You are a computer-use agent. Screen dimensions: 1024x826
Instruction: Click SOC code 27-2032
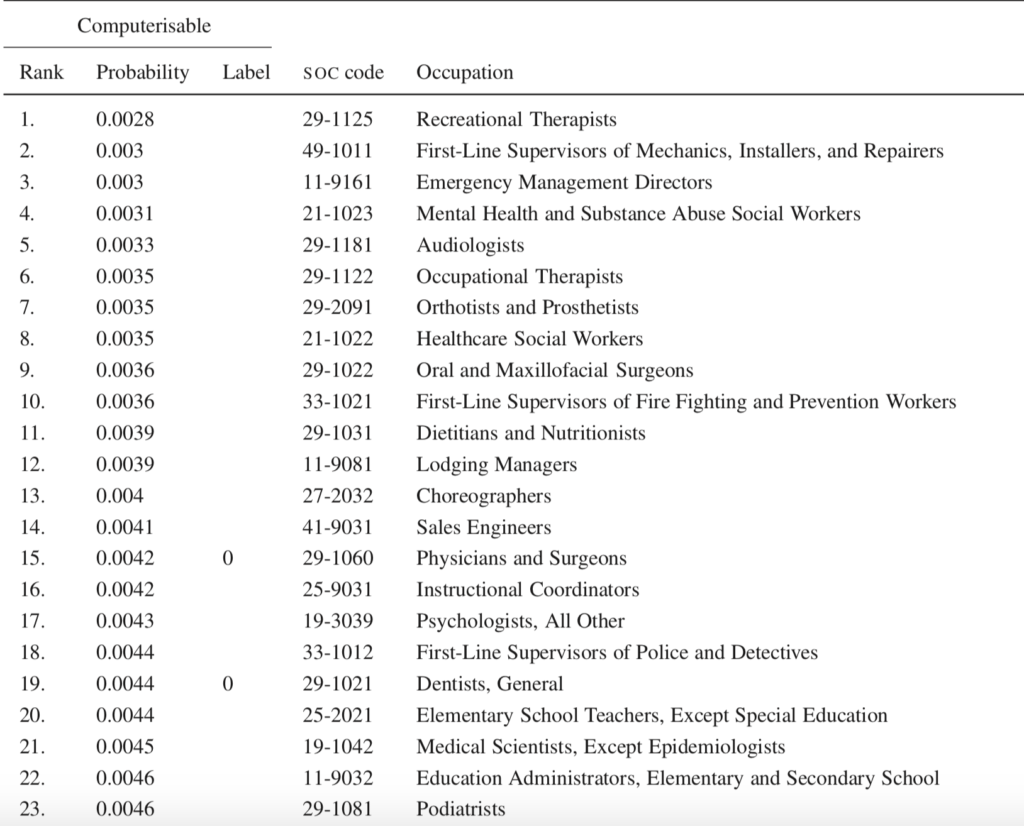tap(337, 496)
